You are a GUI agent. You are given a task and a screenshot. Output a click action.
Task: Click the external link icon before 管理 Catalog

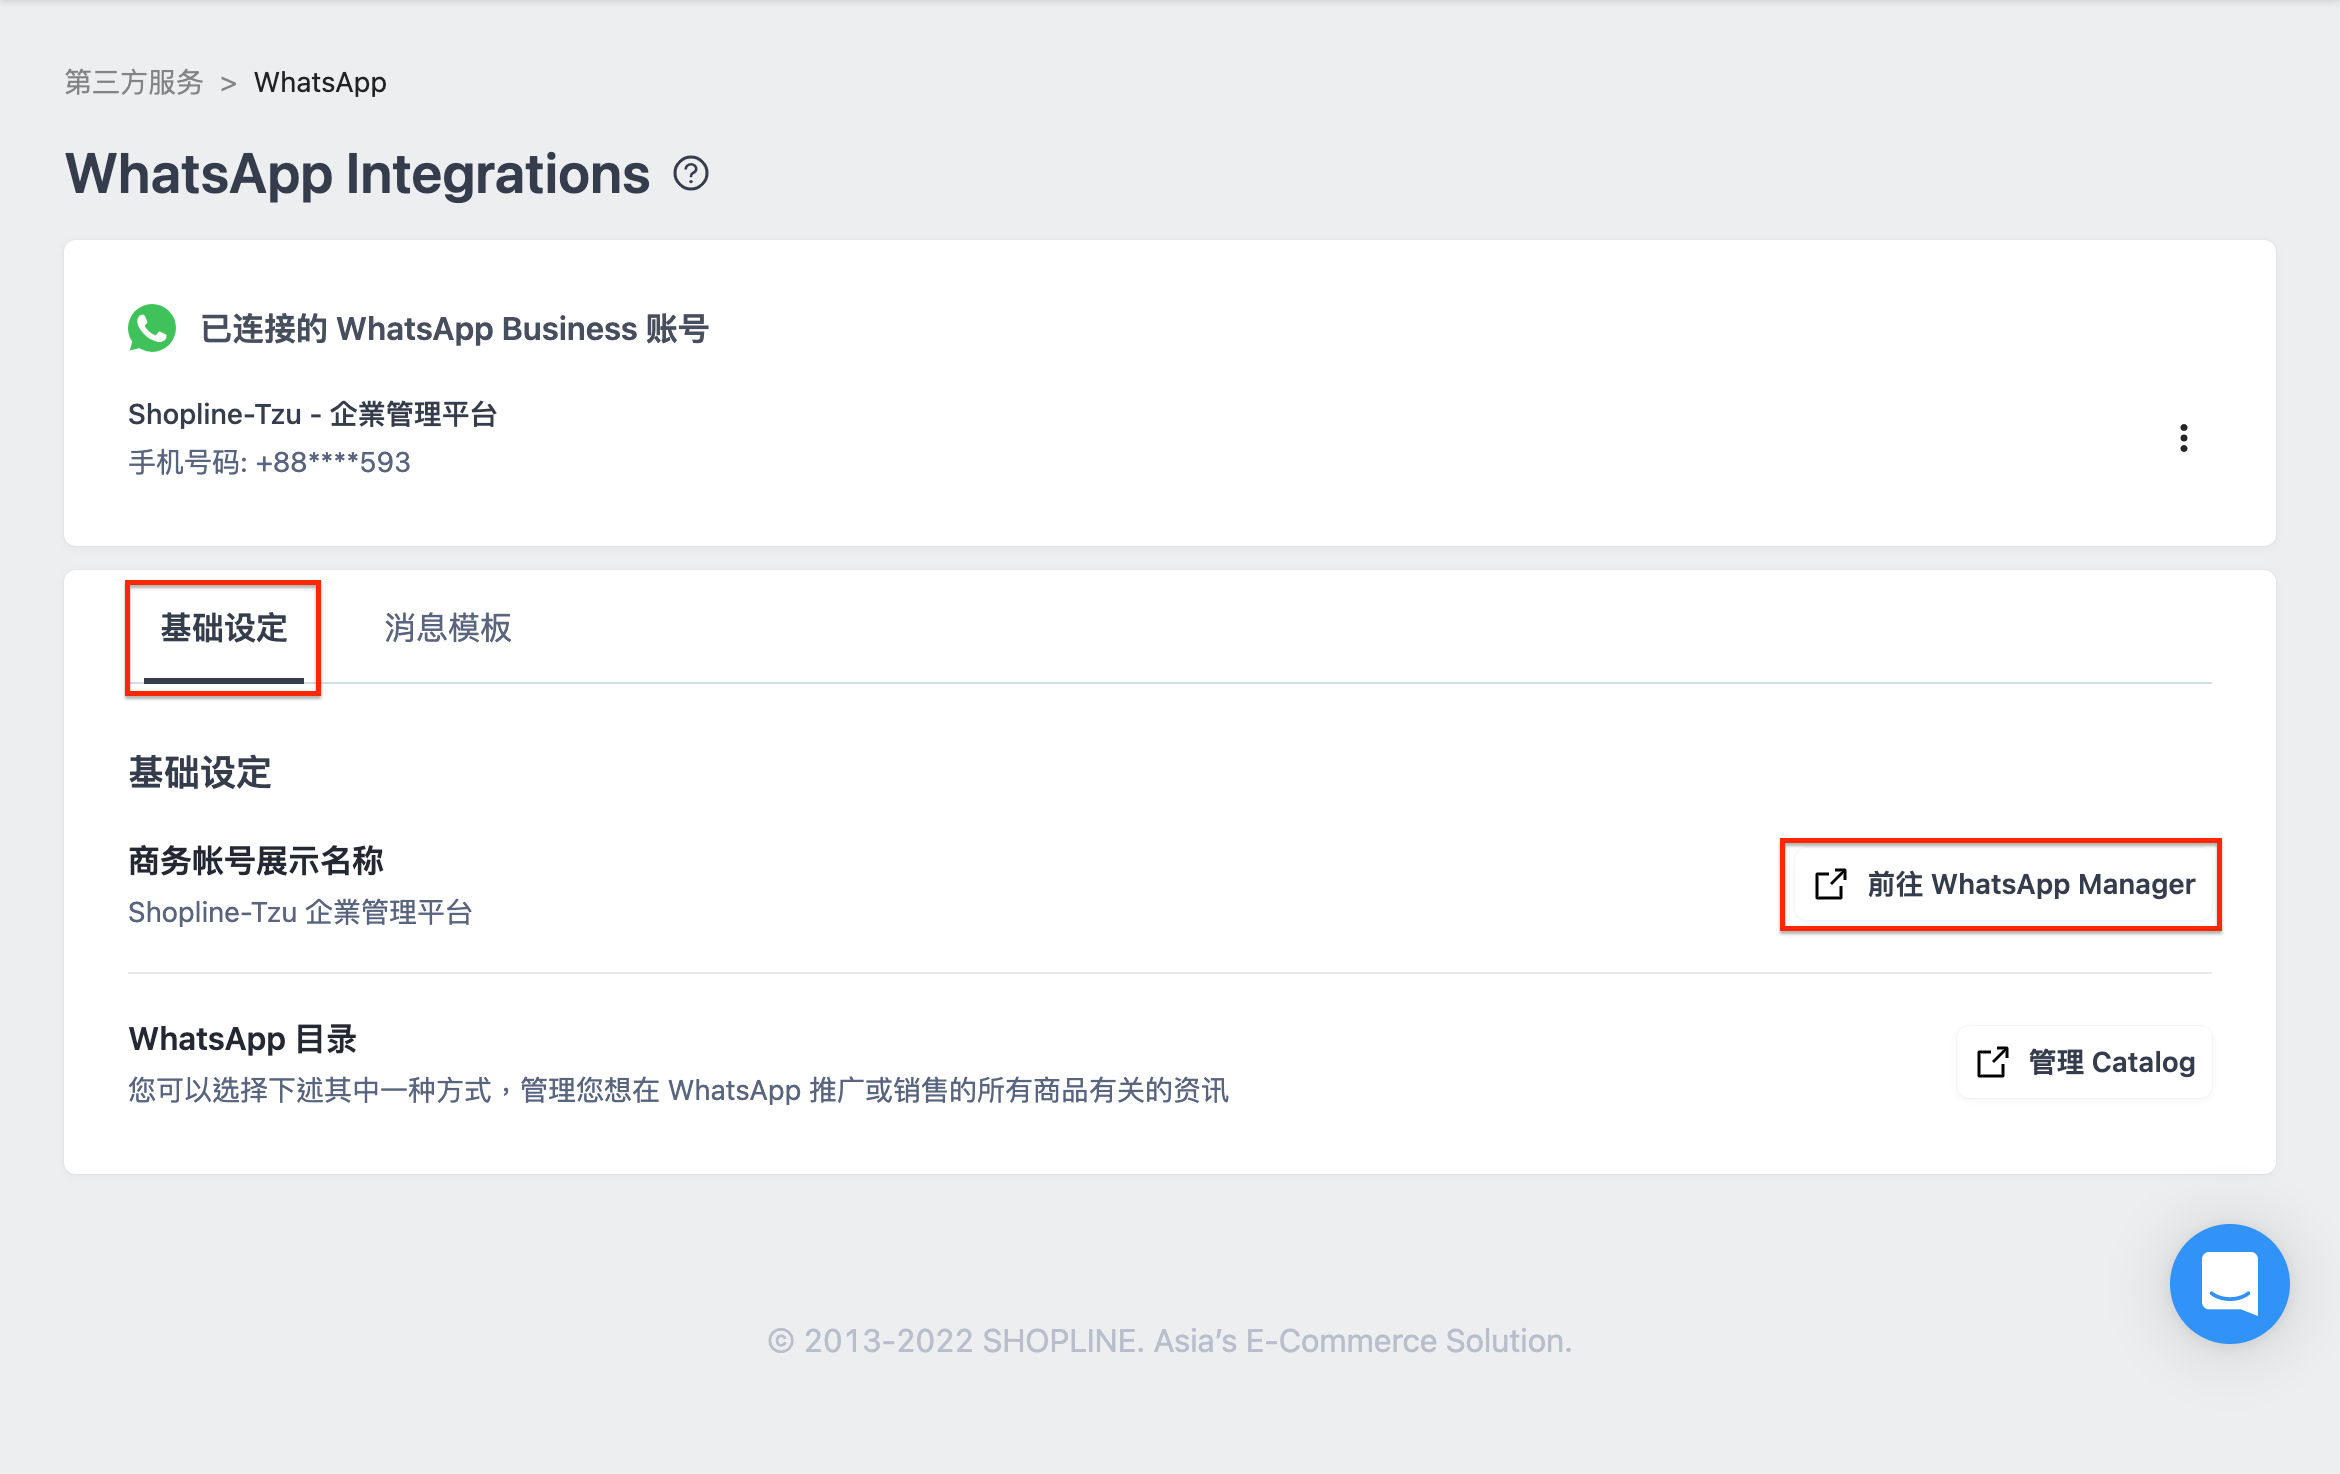tap(1993, 1062)
